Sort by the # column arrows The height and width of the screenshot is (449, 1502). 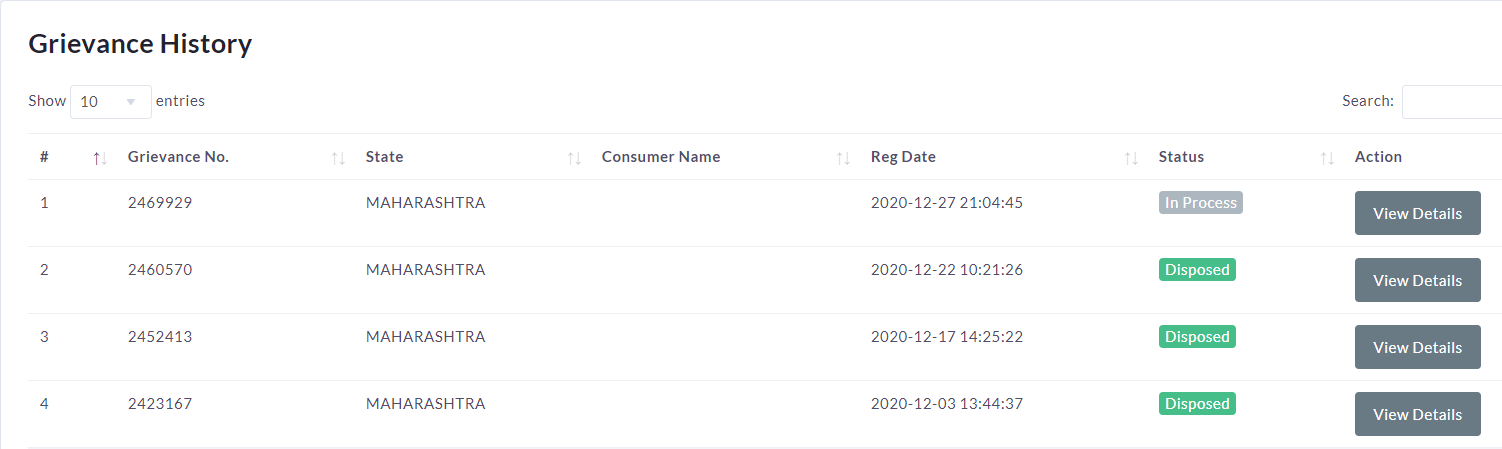(99, 158)
